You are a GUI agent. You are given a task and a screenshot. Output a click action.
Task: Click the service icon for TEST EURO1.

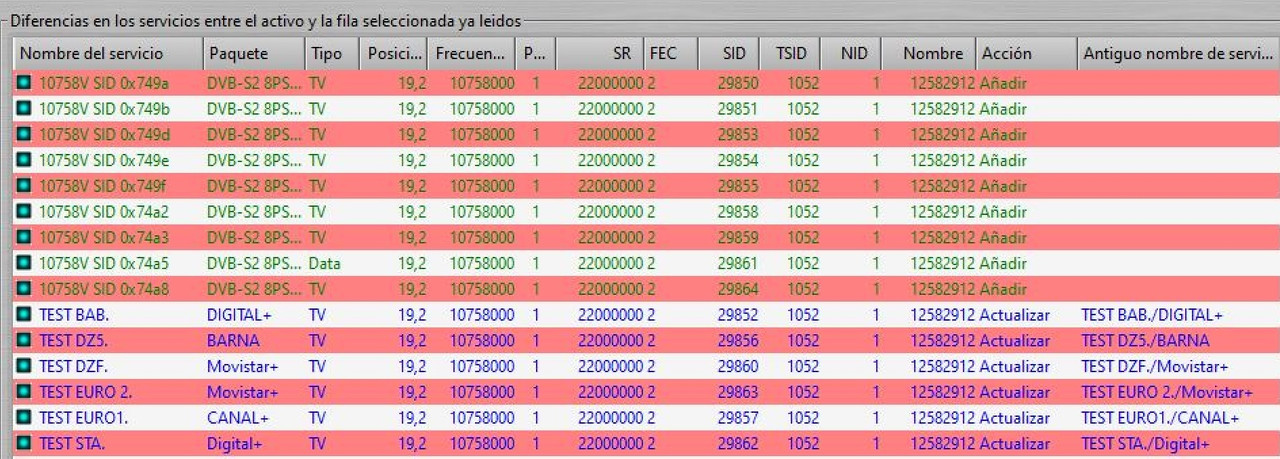[x=24, y=418]
